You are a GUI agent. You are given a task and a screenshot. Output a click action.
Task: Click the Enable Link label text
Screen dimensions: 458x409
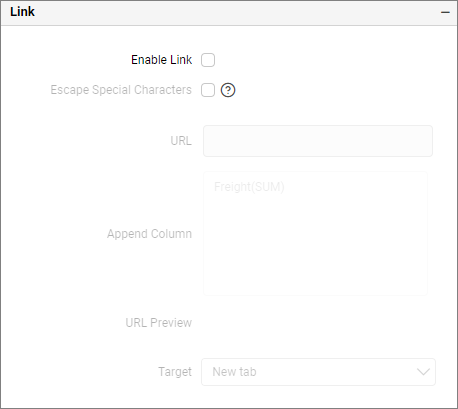[161, 60]
